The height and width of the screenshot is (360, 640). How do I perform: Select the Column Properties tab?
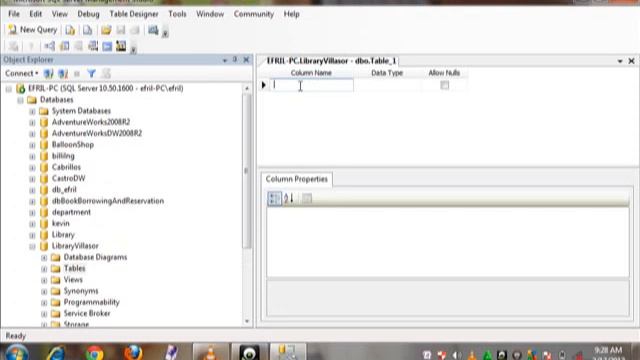coord(297,179)
